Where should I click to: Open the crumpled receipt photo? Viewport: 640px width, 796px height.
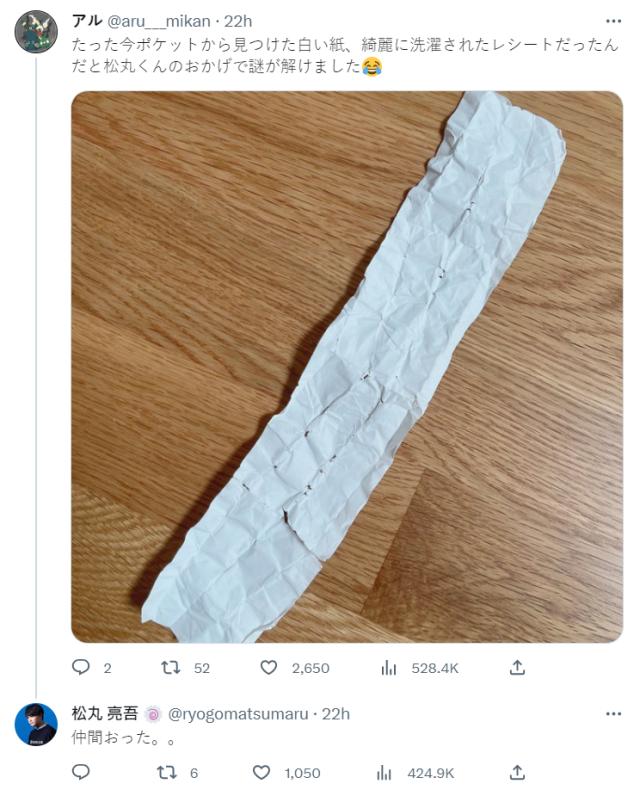[x=346, y=366]
